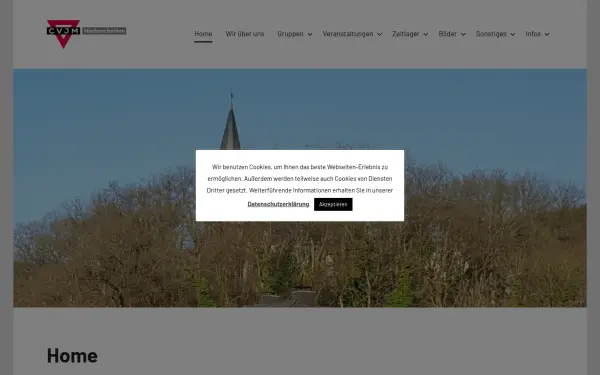Go to Wir über uns page
600x375 pixels.
click(x=245, y=34)
